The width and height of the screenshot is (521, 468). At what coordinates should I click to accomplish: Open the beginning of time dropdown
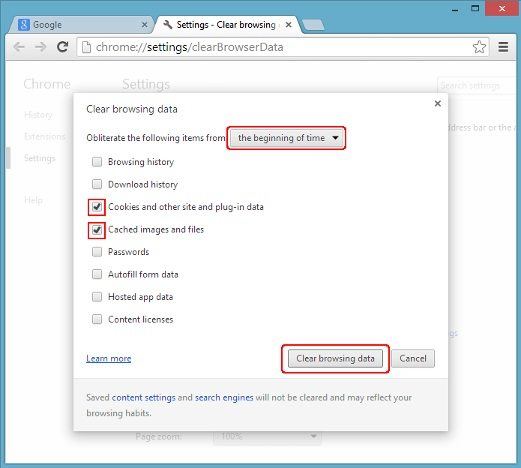tap(286, 138)
